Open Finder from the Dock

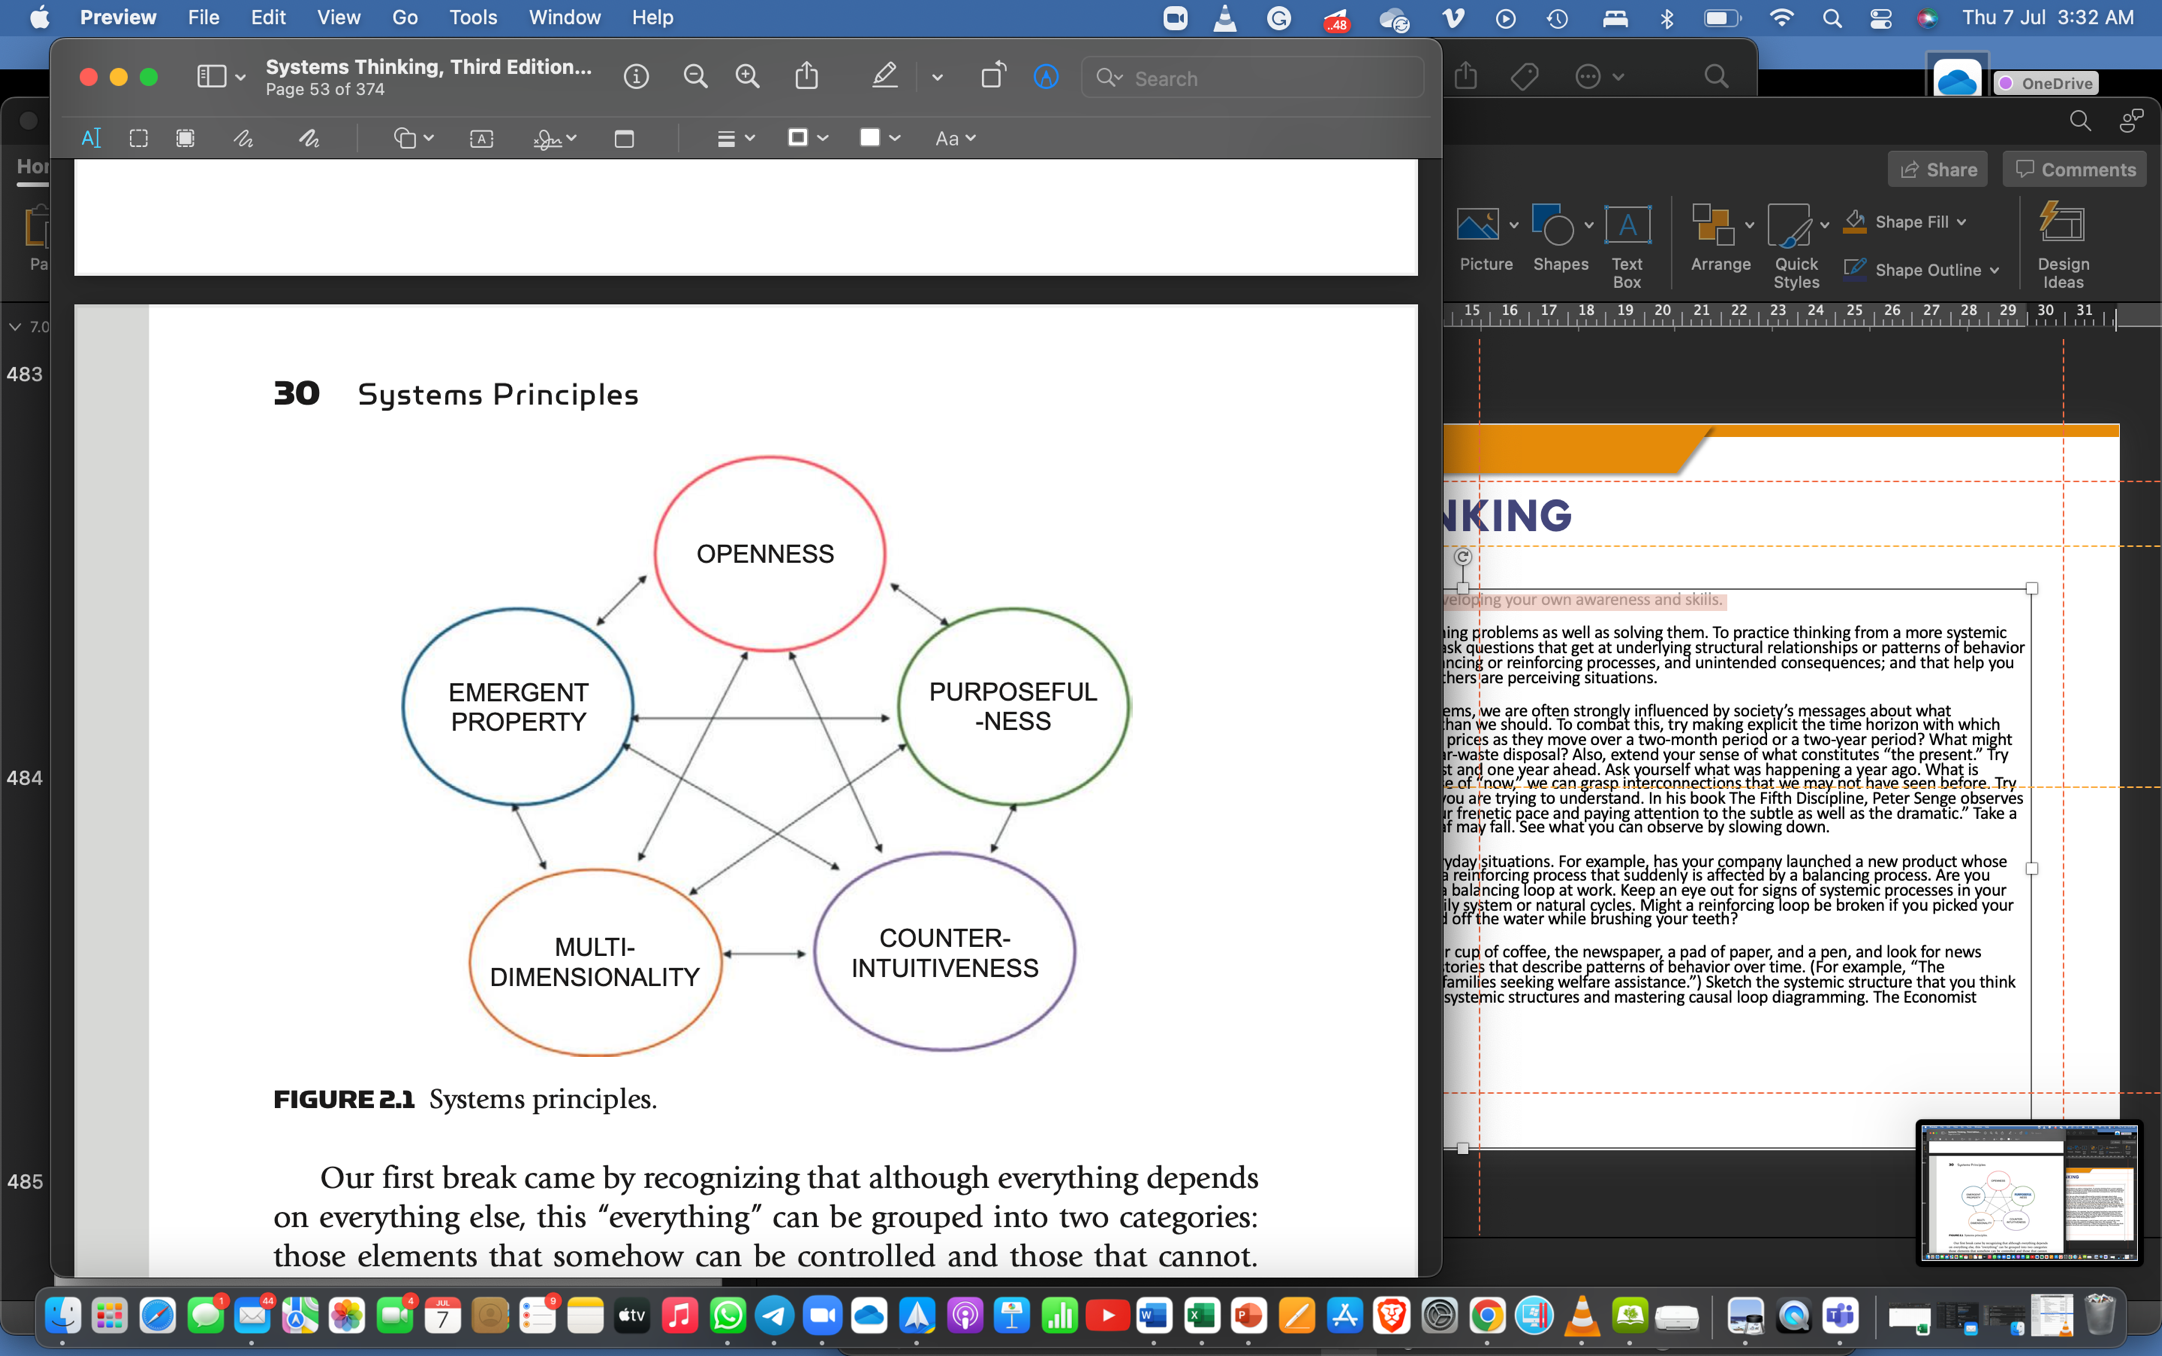click(63, 1316)
